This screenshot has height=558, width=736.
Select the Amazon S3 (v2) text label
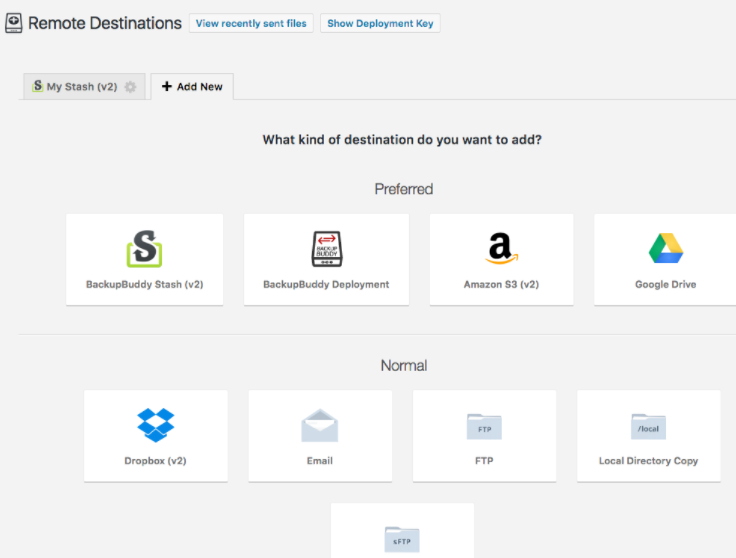[x=501, y=285]
